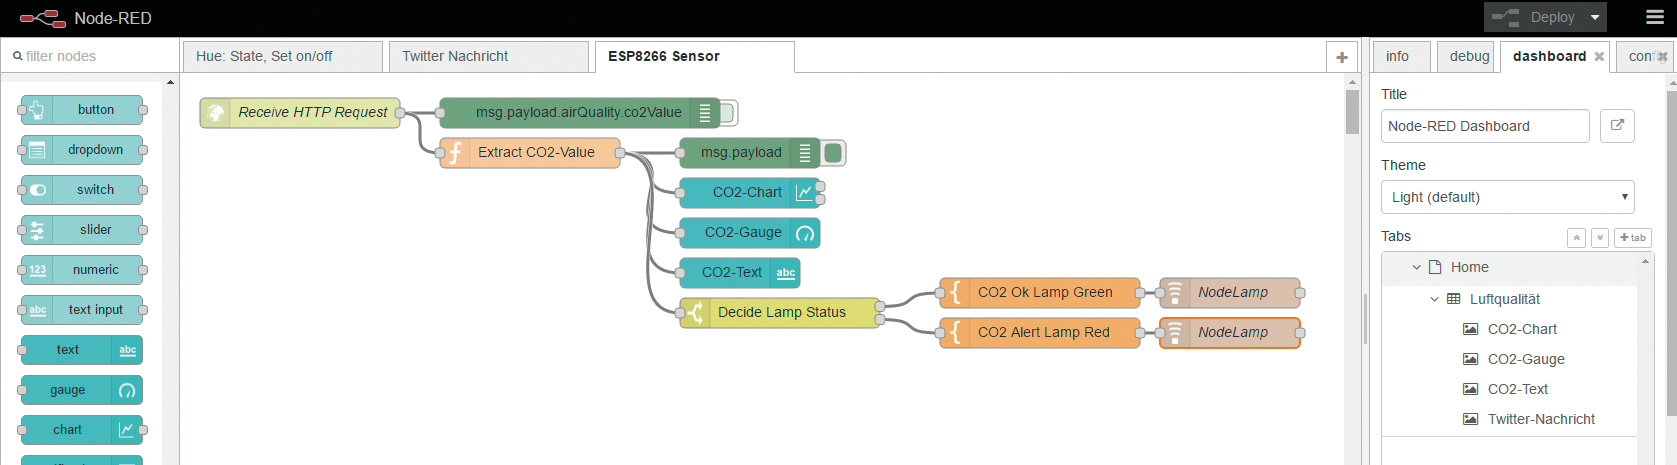Collapse the Luftqualität group chevron
Image resolution: width=1677 pixels, height=465 pixels.
click(1434, 299)
